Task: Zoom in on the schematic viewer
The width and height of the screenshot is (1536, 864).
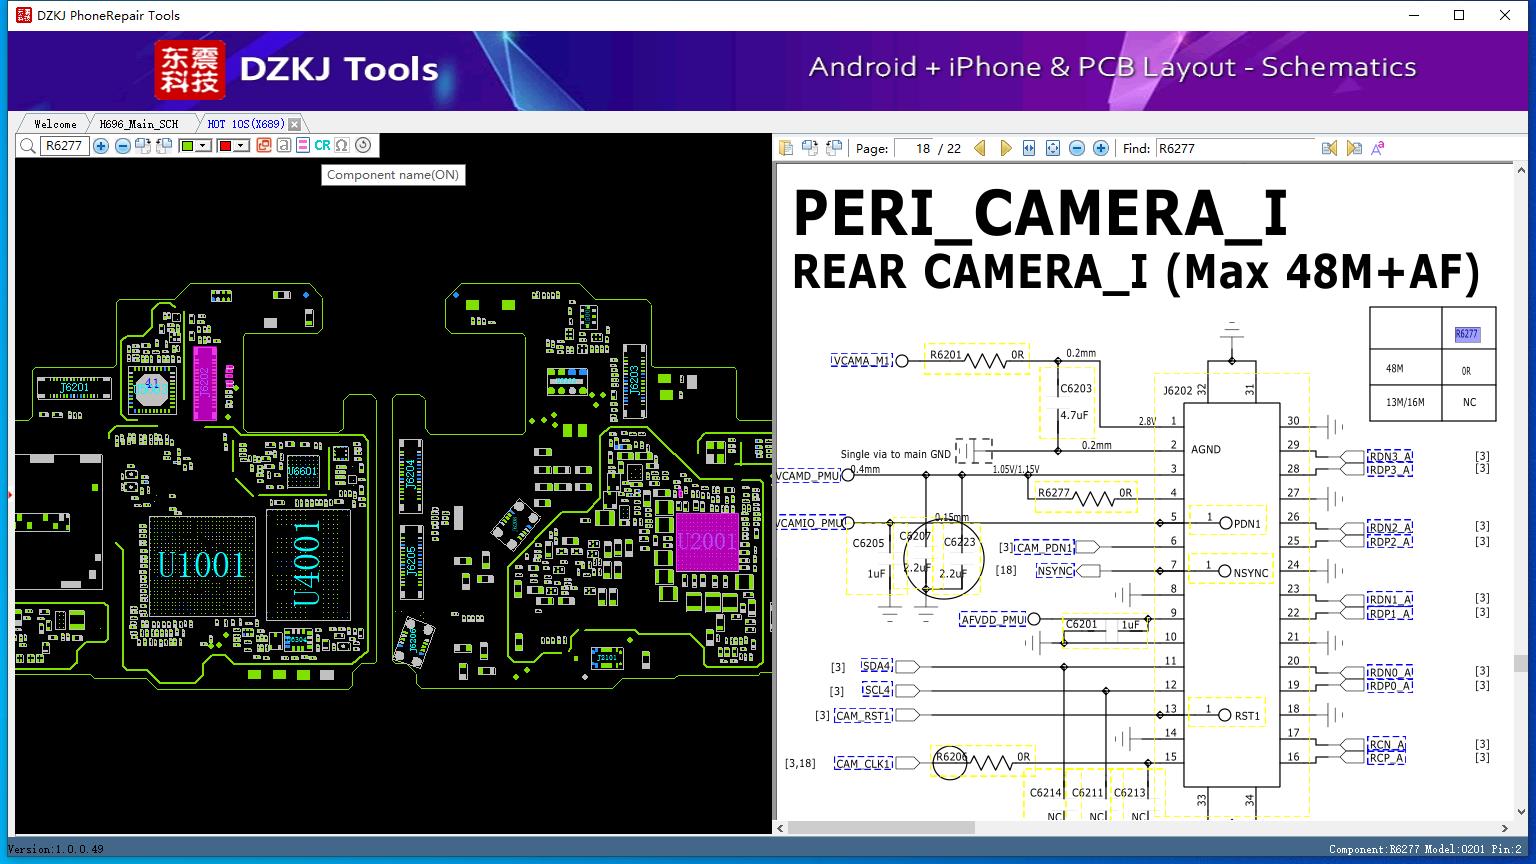Action: point(1101,148)
